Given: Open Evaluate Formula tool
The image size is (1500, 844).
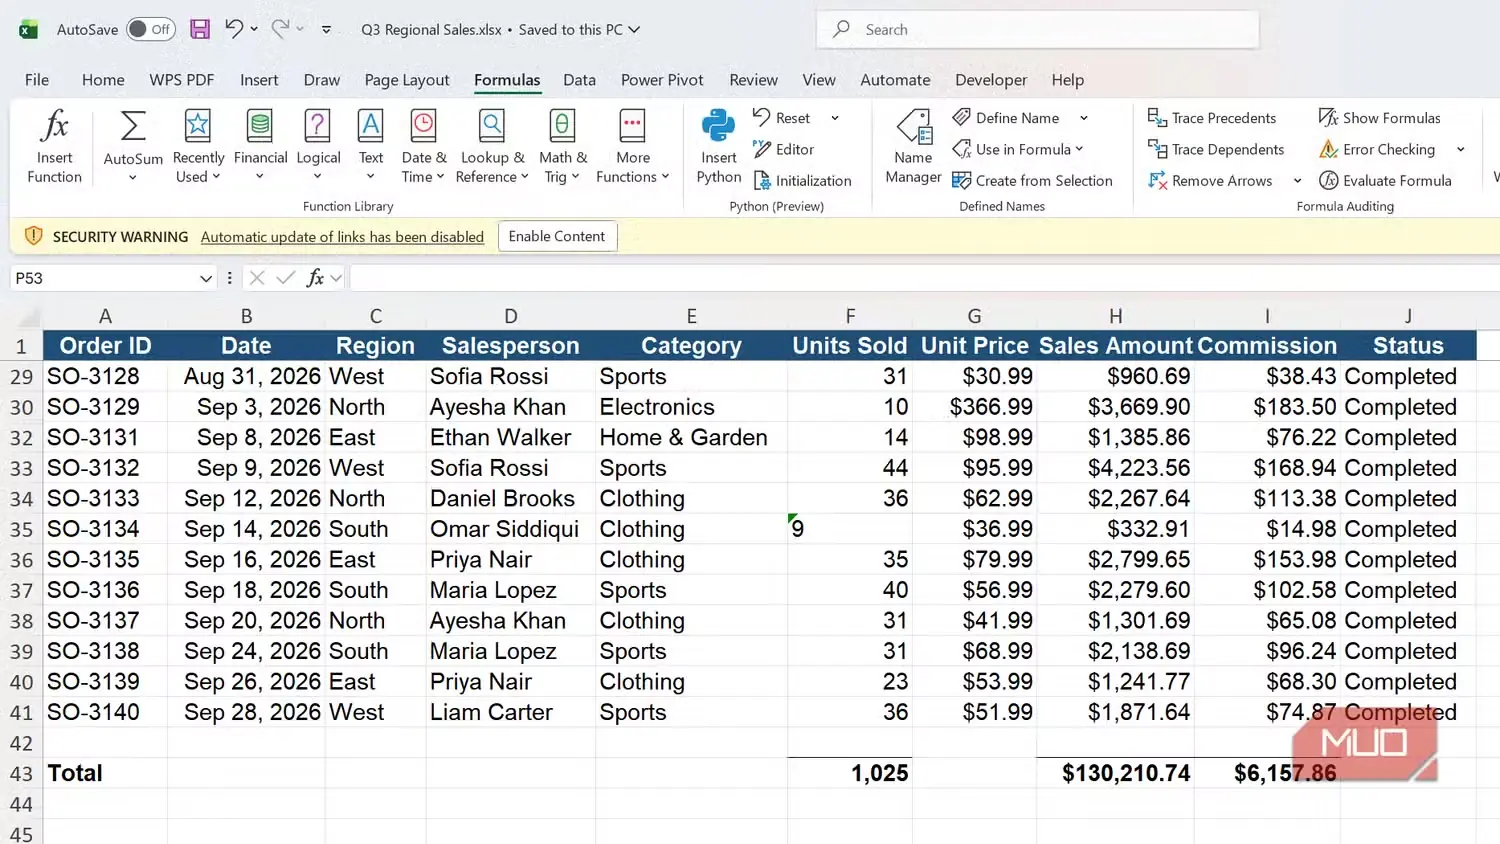Looking at the screenshot, I should click(x=1385, y=180).
